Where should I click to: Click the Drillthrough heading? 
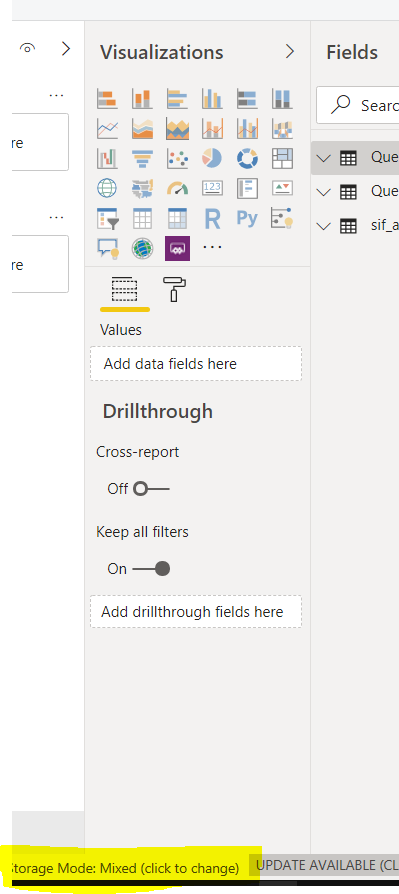pyautogui.click(x=158, y=411)
